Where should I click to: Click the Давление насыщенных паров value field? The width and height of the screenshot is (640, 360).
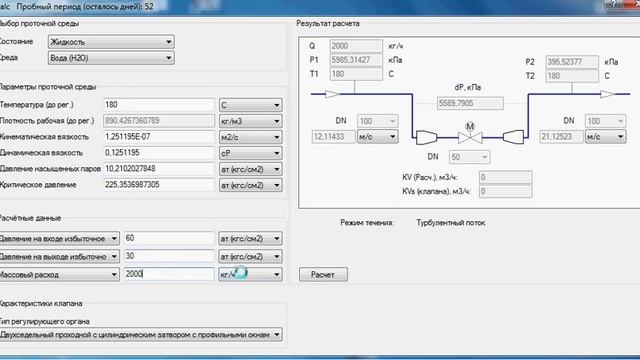coord(159,169)
